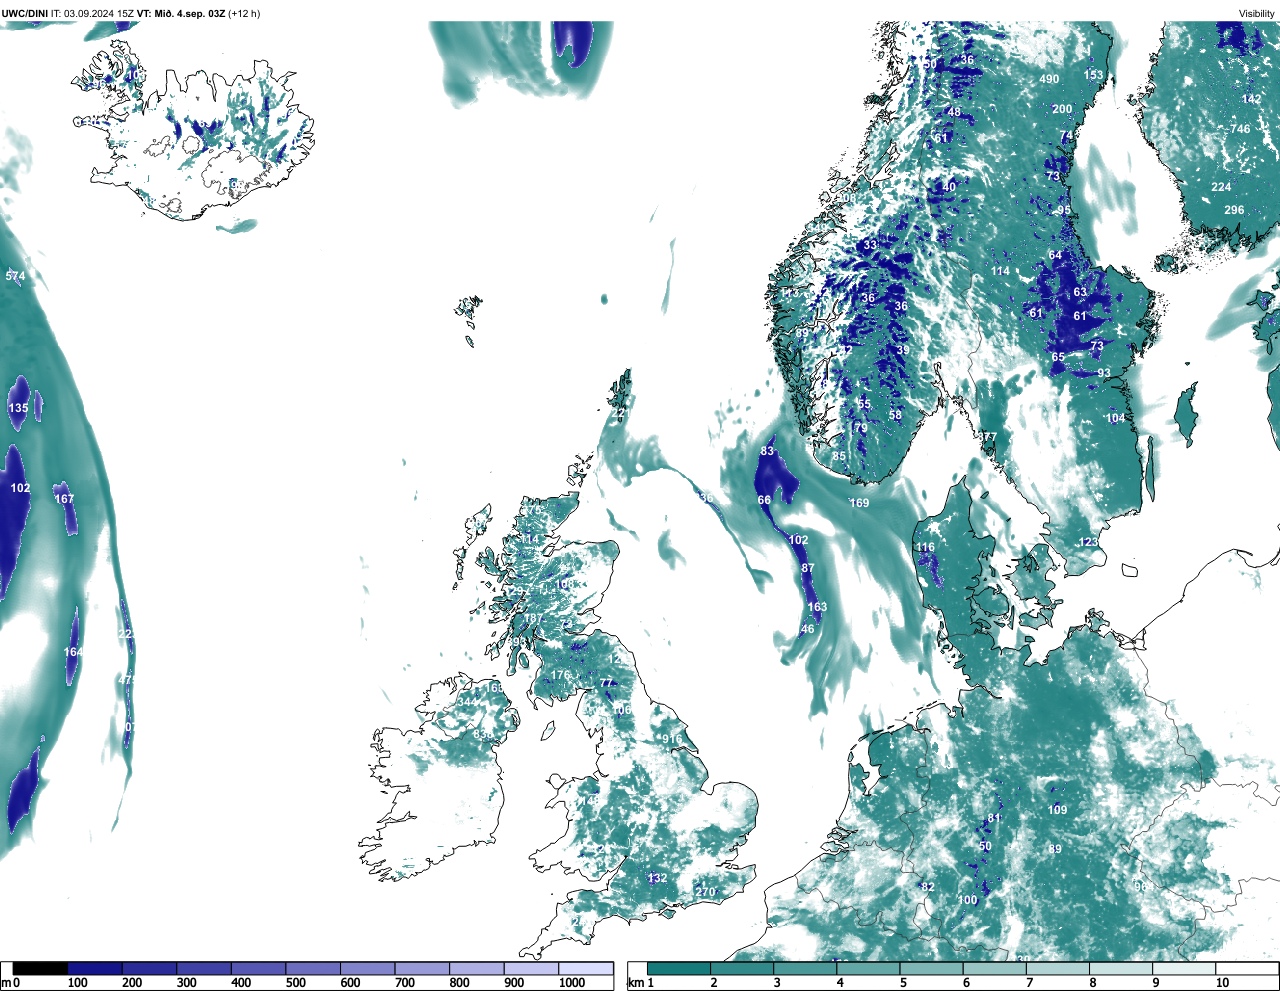The image size is (1280, 991).
Task: Select the black 0–100 m legend swatch
Action: pyautogui.click(x=40, y=969)
